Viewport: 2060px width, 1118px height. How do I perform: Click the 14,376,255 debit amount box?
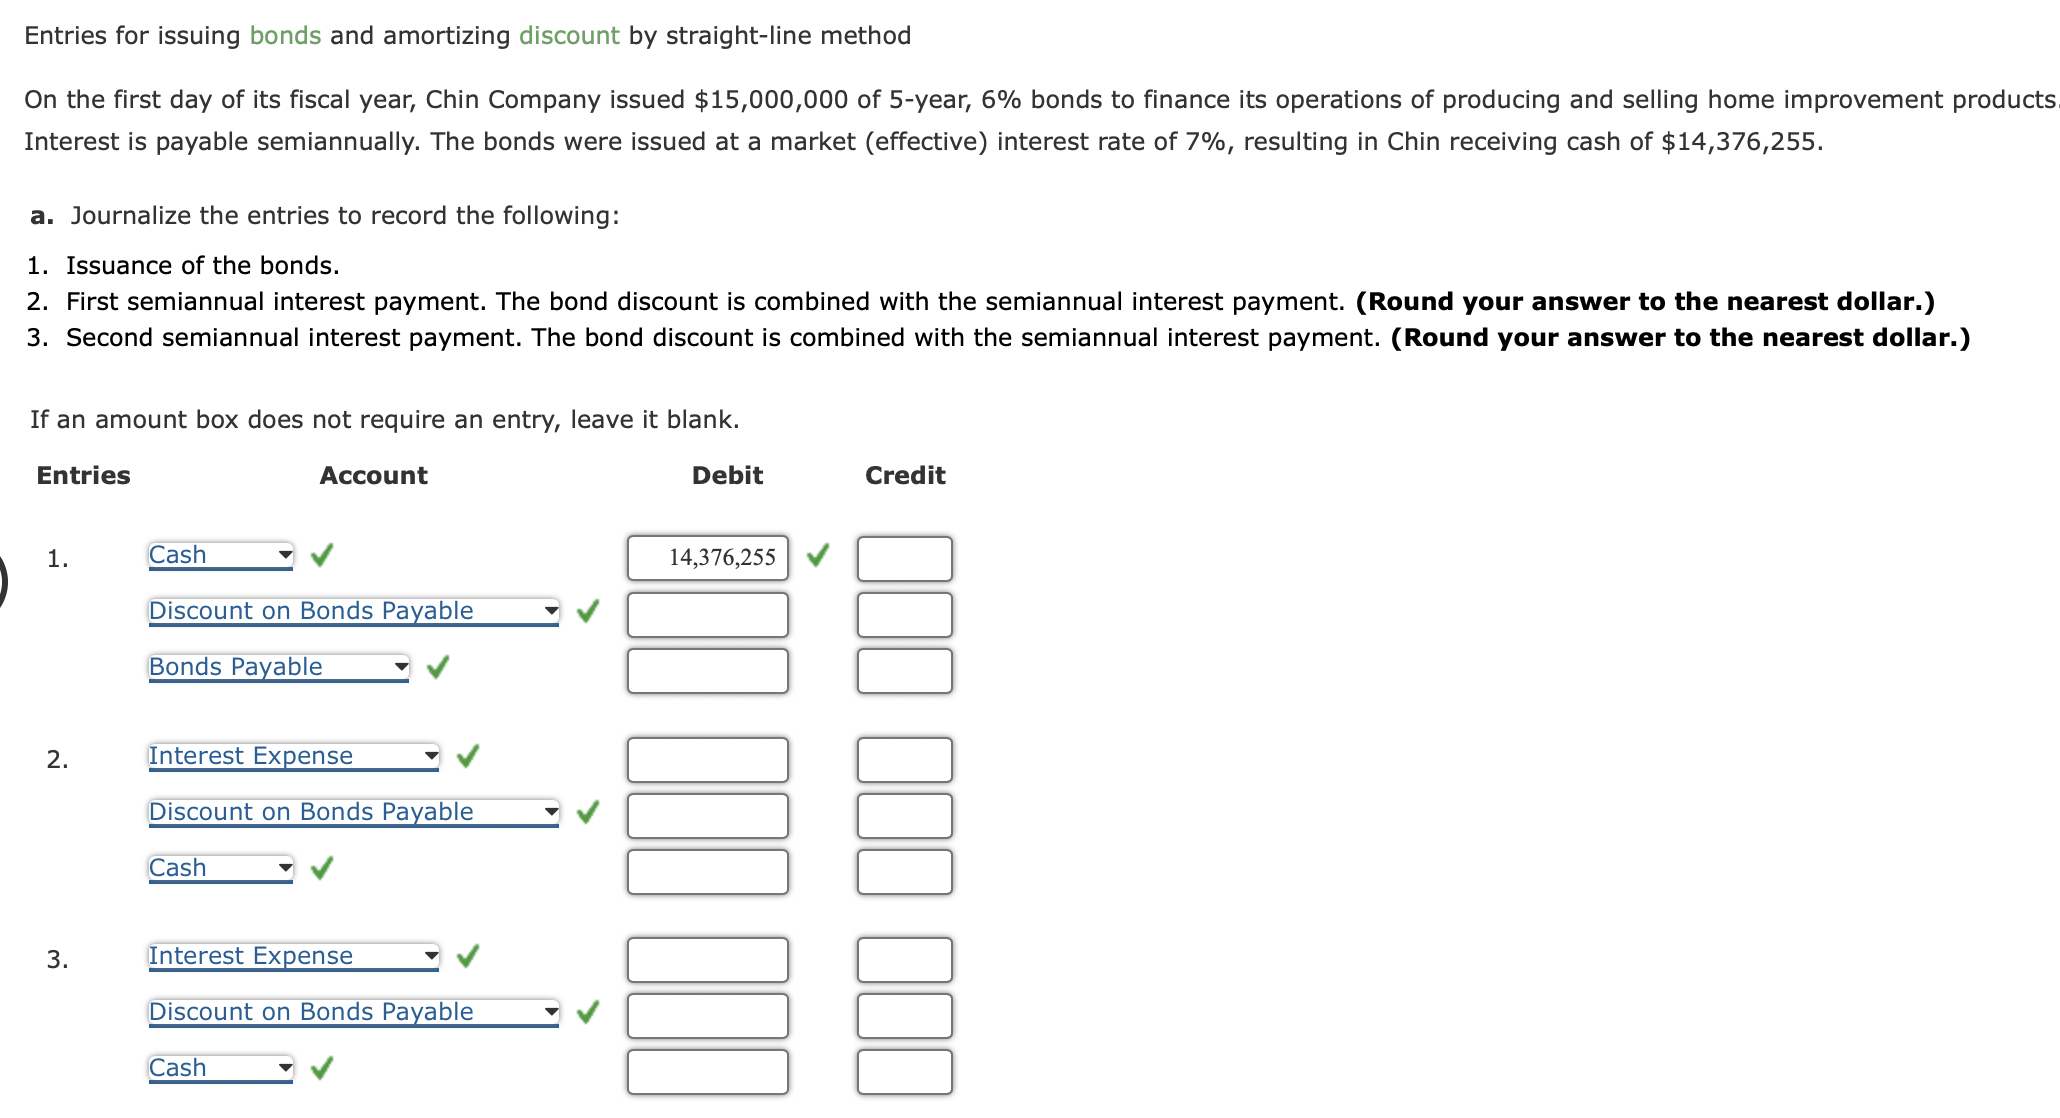point(707,558)
